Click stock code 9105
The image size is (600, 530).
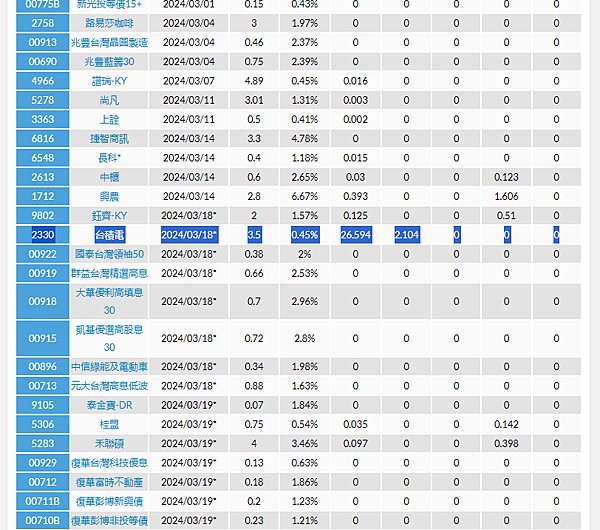tap(42, 405)
